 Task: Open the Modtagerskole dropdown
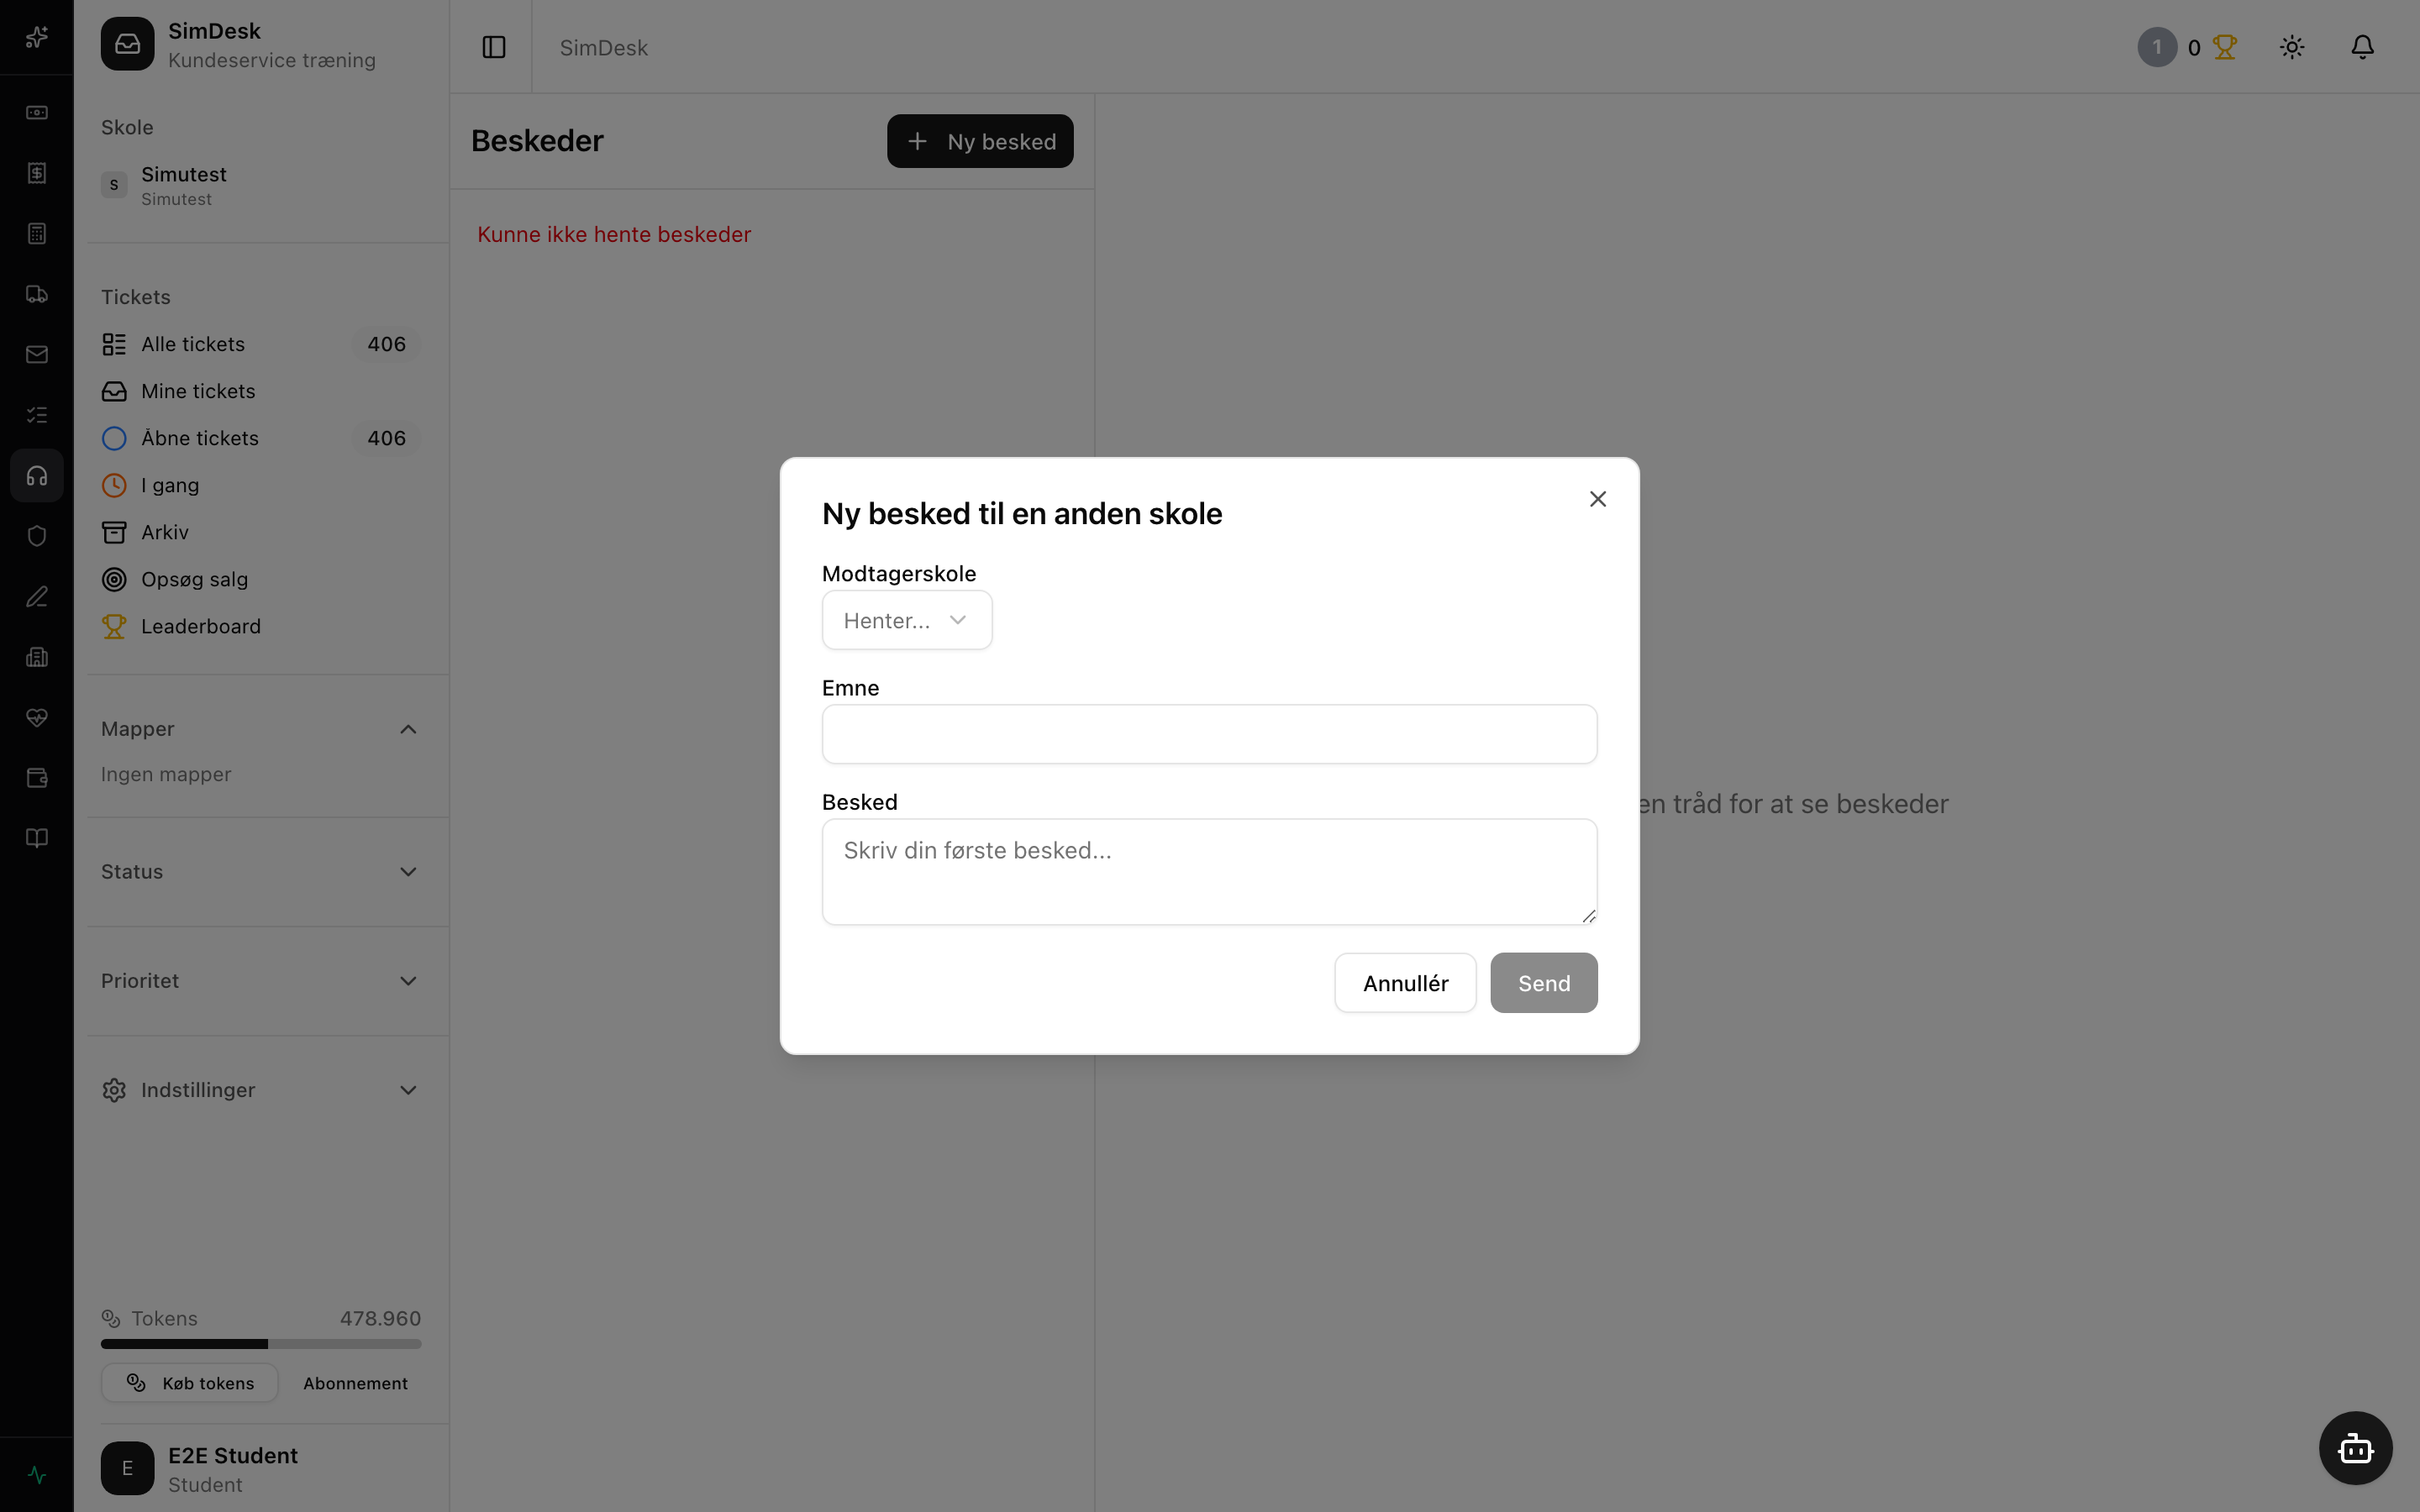[x=907, y=620]
